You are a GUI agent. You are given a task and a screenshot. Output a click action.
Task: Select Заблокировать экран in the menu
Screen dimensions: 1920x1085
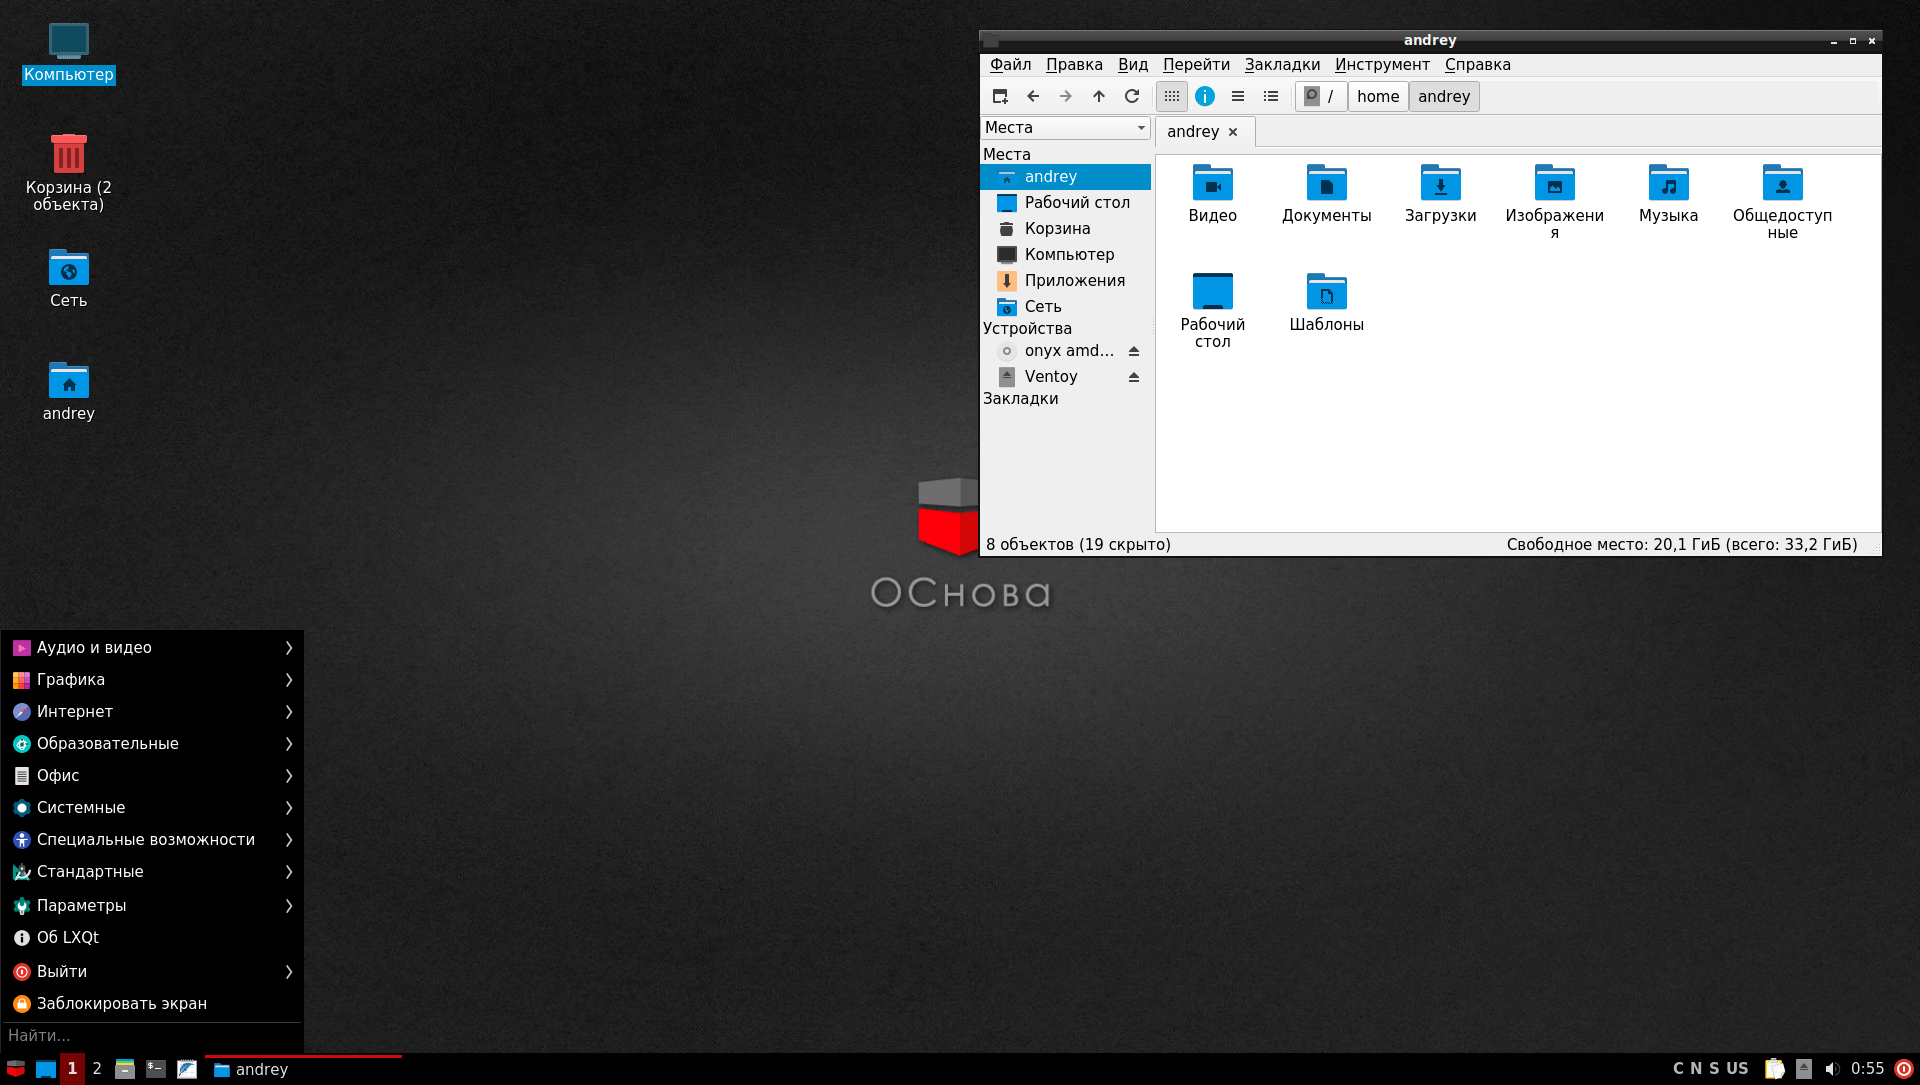[x=121, y=1003]
